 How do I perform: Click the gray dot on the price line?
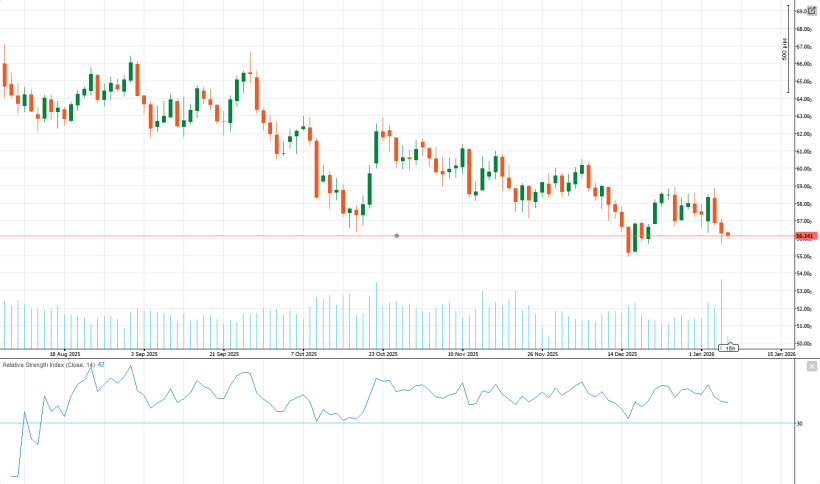[397, 236]
